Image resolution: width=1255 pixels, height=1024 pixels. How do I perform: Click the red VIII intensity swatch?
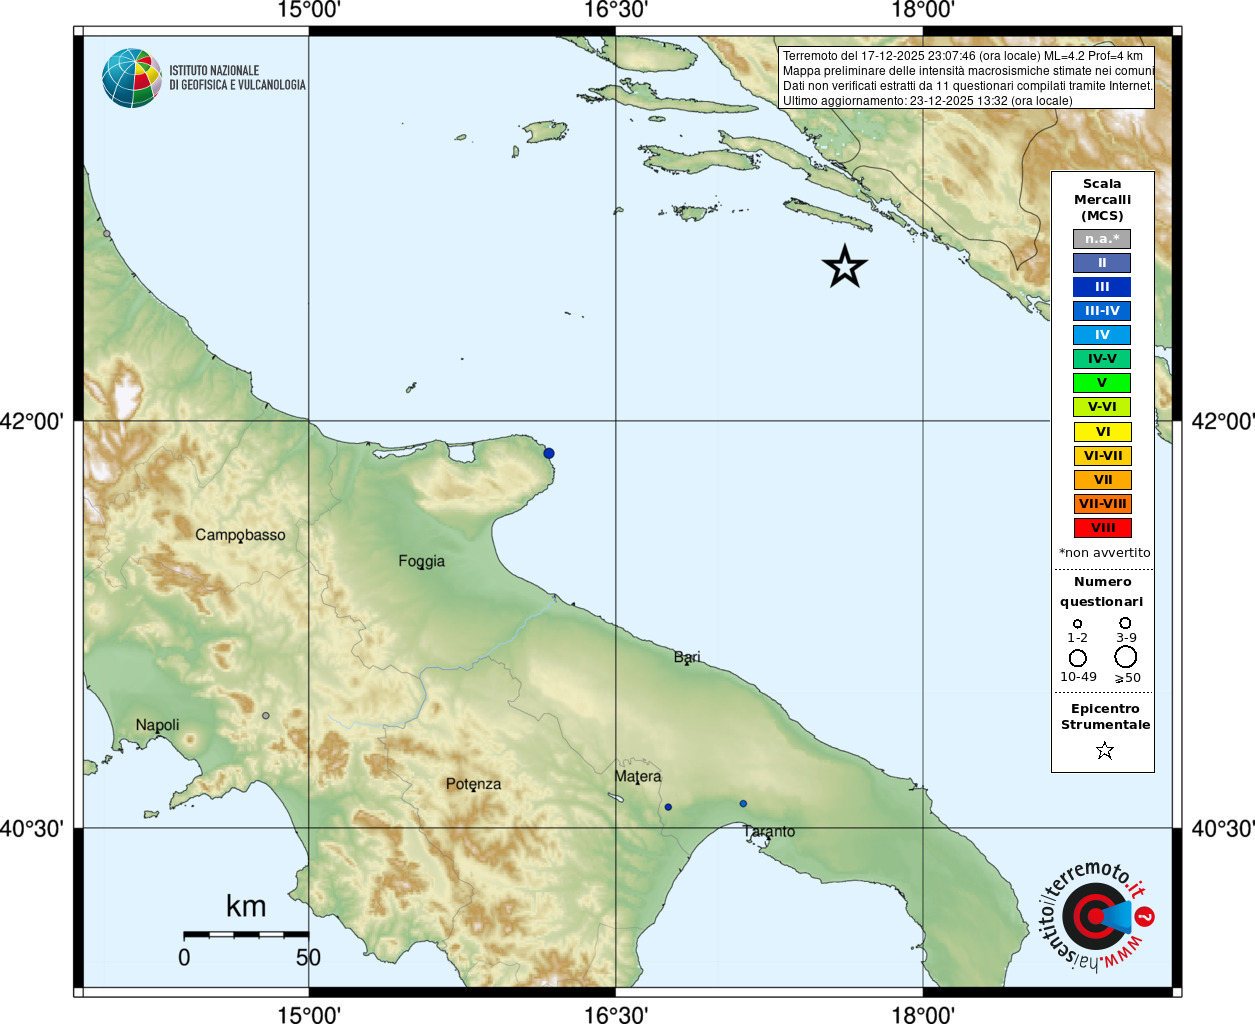click(1102, 528)
